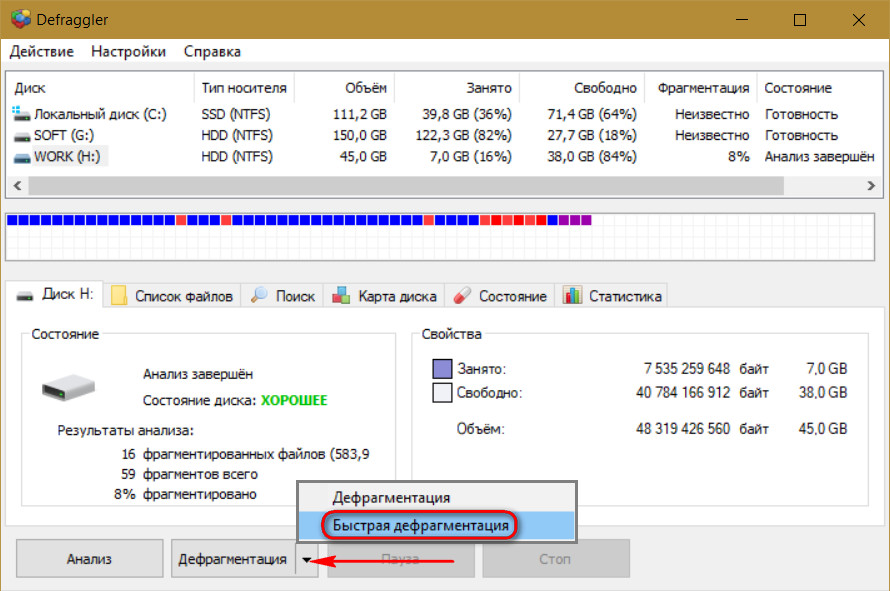
Task: Click the drive list scrollbar left arrow
Action: pos(18,186)
